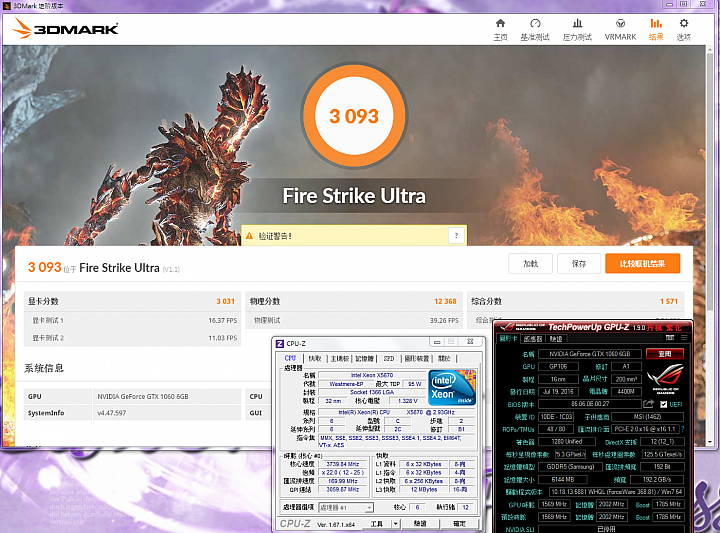
Task: Click the 3DMark window title bar icon
Action: pyautogui.click(x=6, y=6)
